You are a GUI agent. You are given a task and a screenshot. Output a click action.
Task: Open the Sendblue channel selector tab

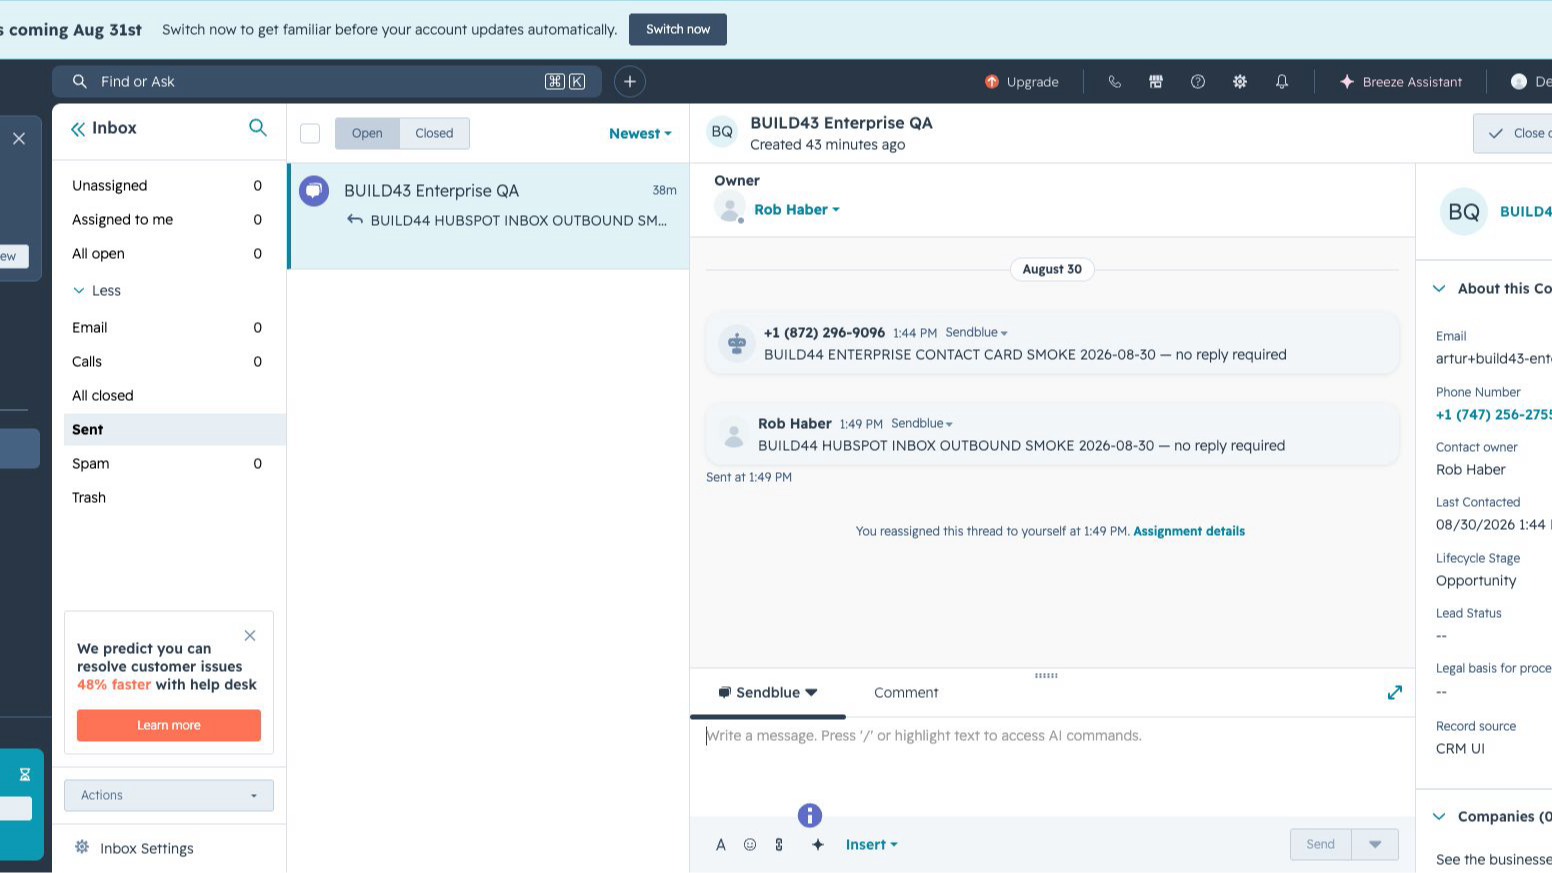coord(768,693)
